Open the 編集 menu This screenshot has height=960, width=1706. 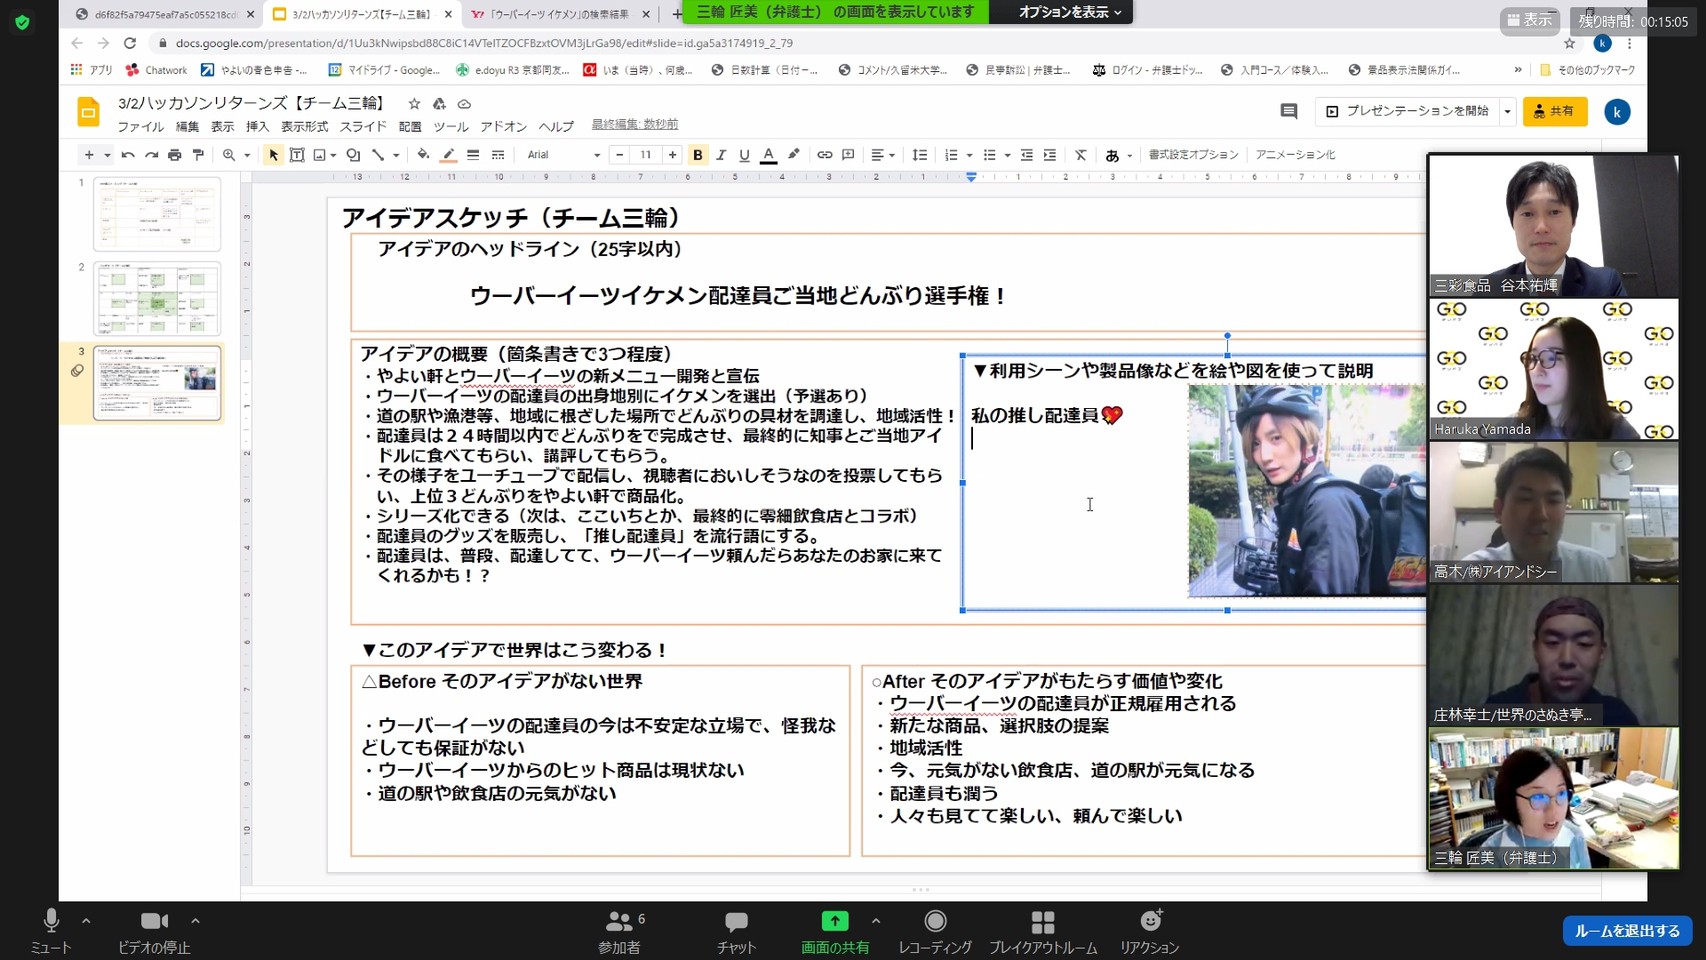[187, 127]
